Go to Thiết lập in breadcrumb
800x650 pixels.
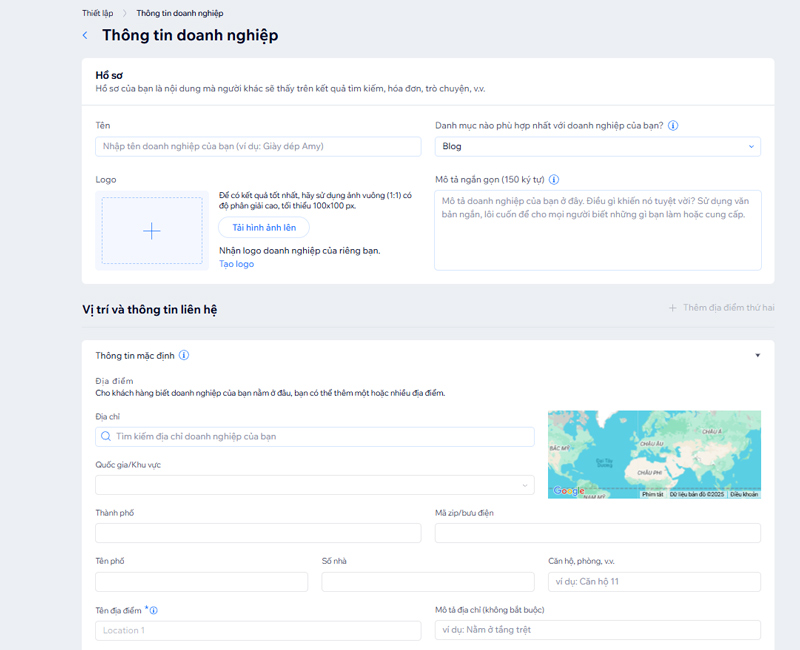click(x=97, y=13)
